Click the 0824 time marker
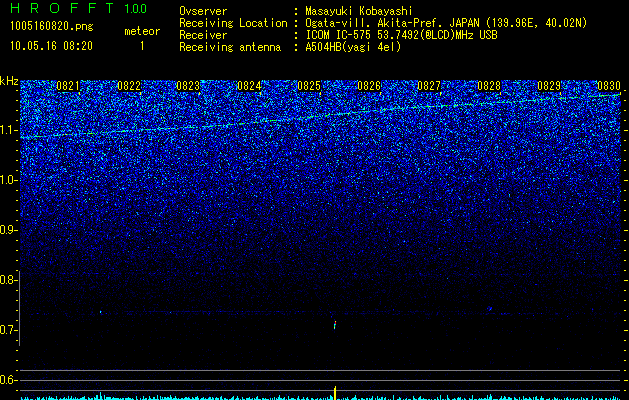This screenshot has height=400, width=629. pos(249,86)
